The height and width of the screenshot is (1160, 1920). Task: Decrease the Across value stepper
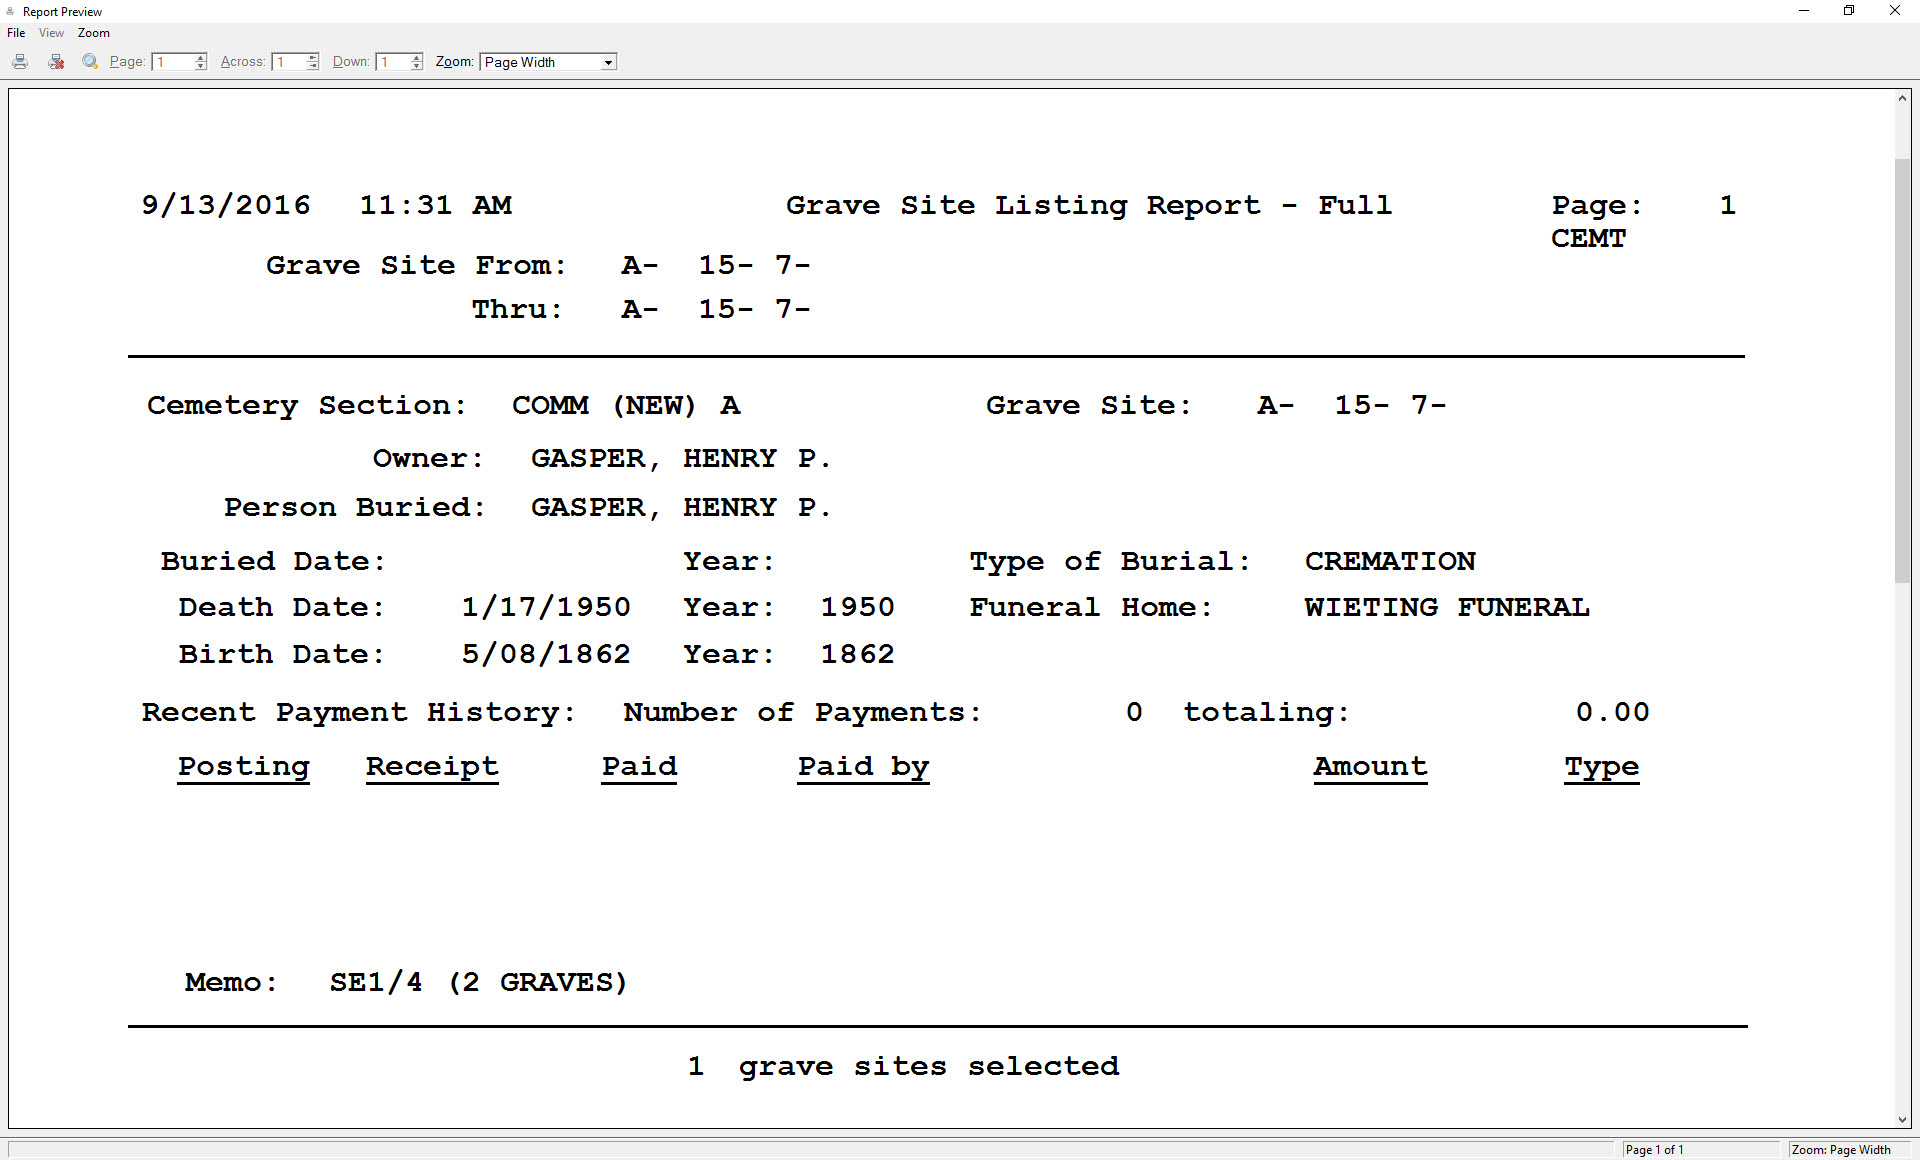[x=313, y=66]
